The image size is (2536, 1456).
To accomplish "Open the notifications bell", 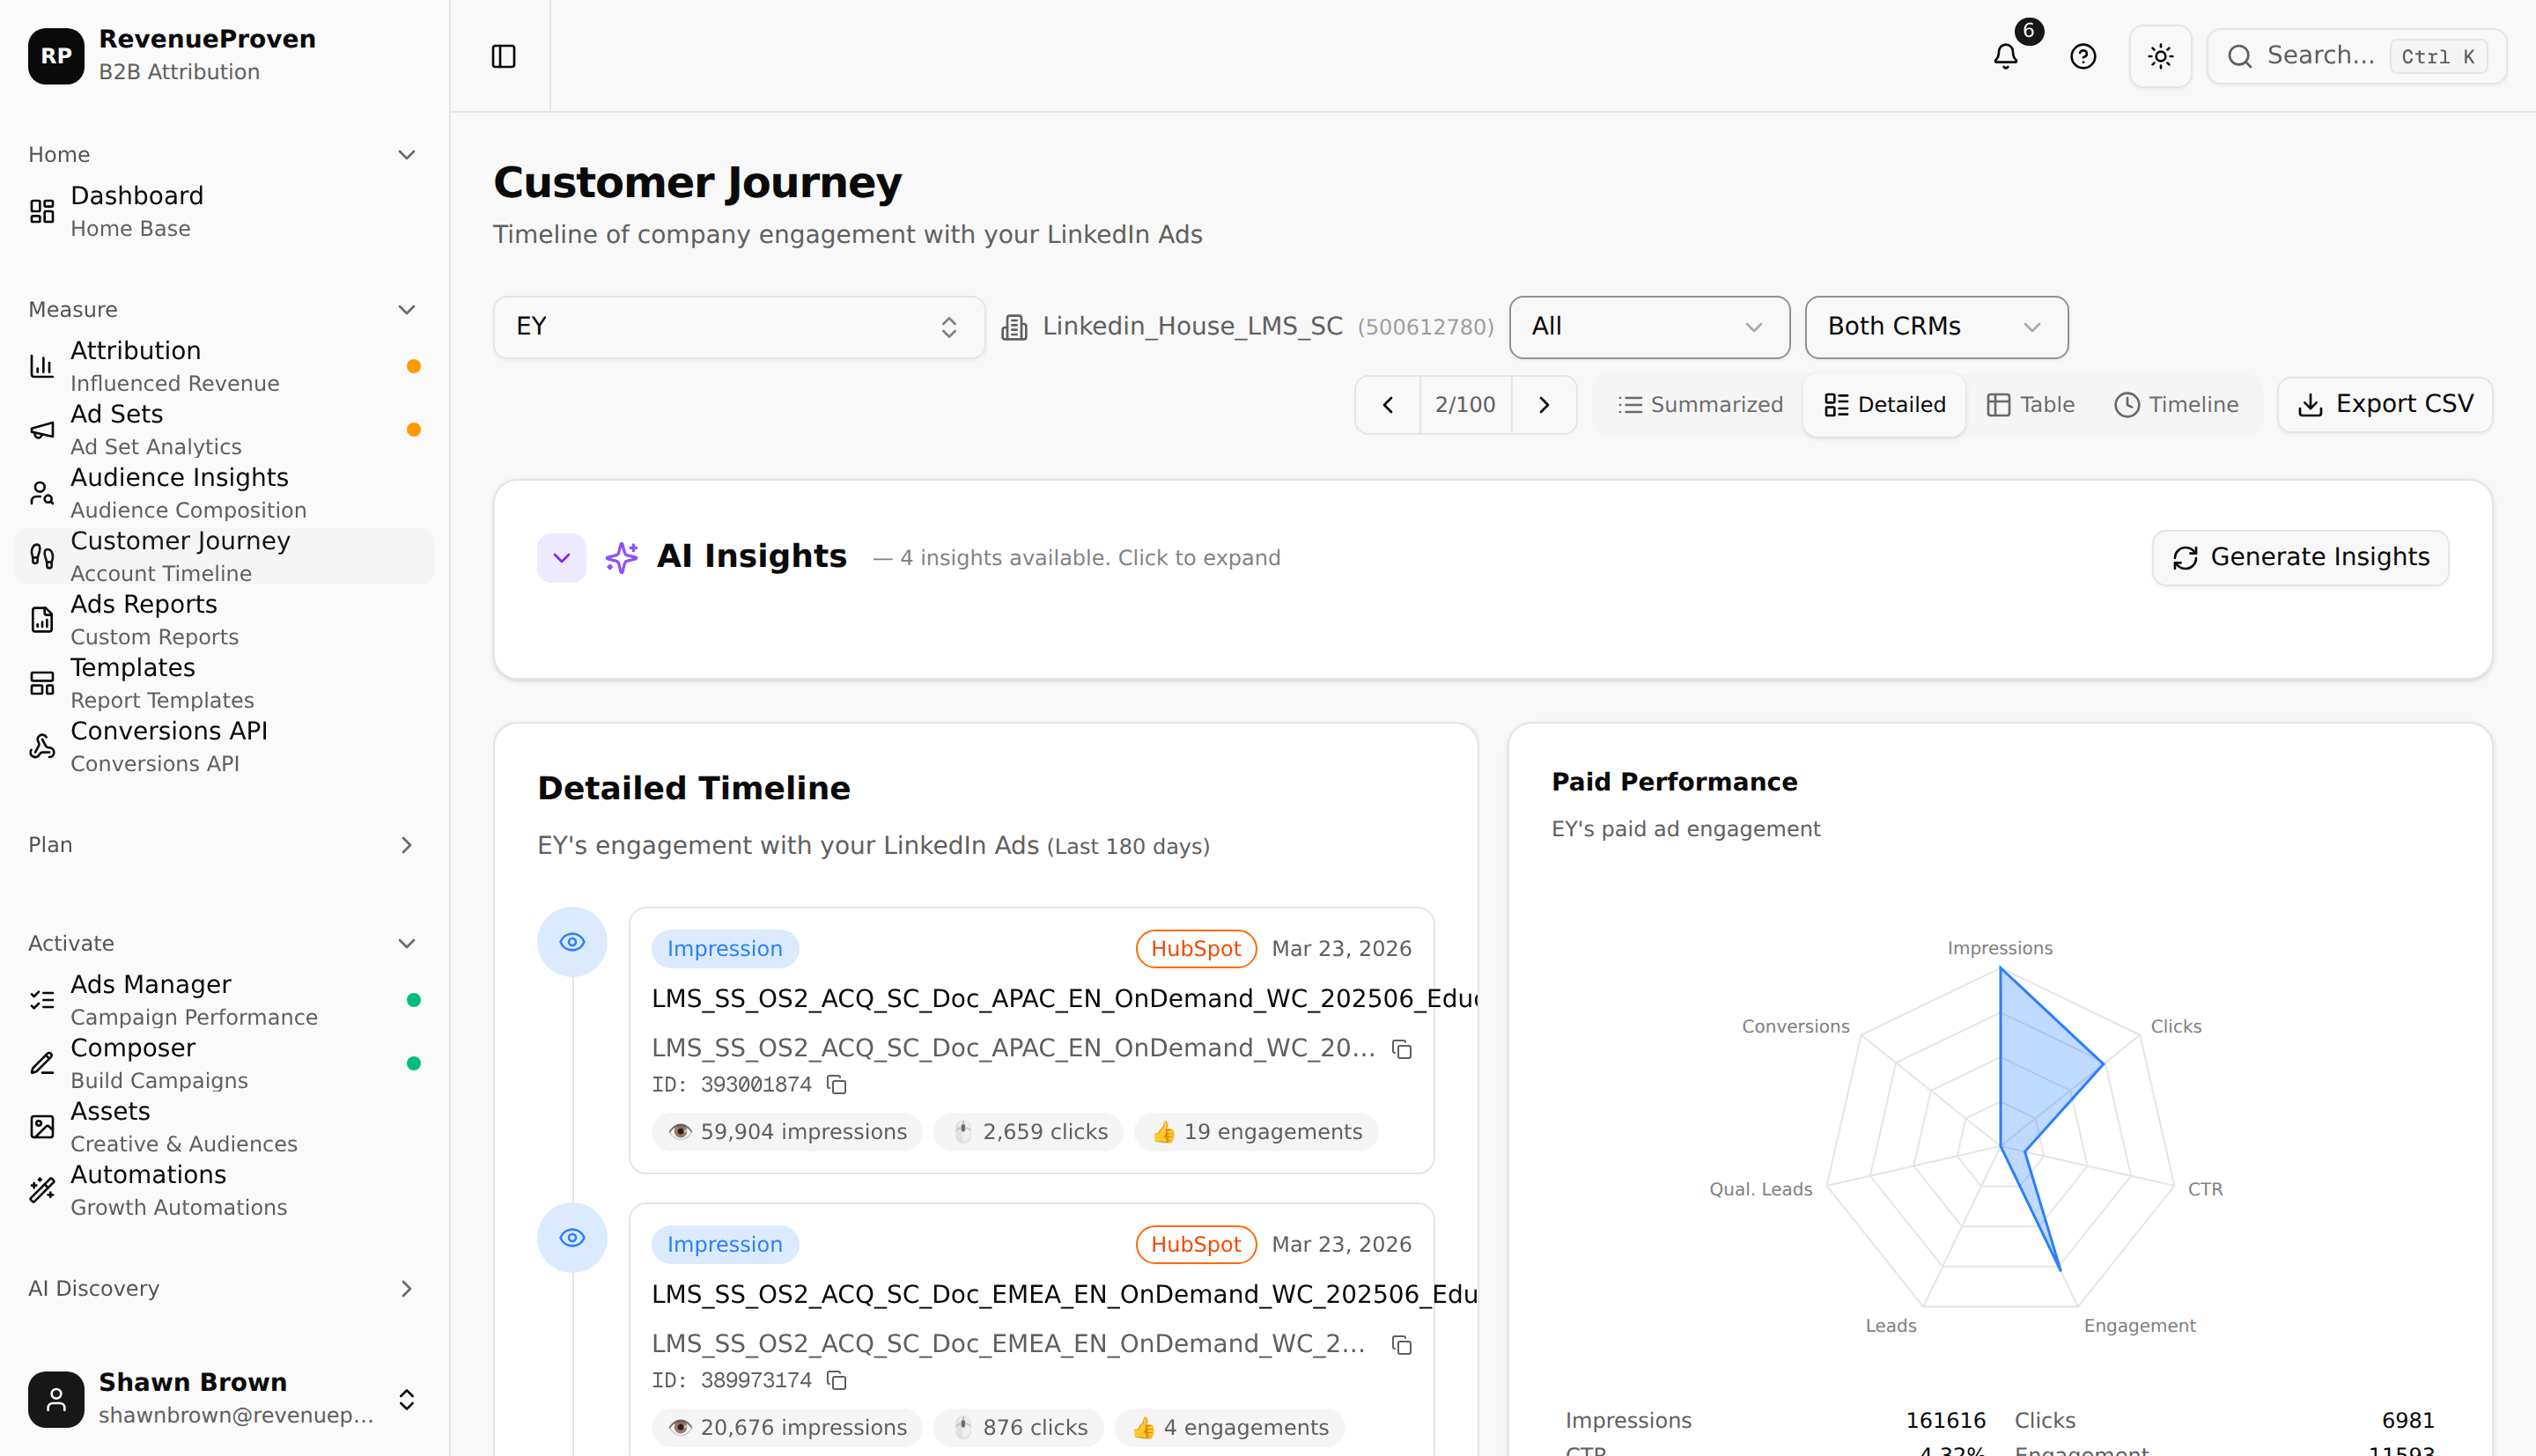I will point(2005,56).
